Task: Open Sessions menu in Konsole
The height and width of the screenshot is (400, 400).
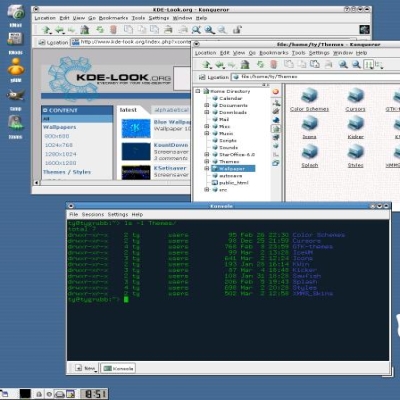Action: (93, 214)
